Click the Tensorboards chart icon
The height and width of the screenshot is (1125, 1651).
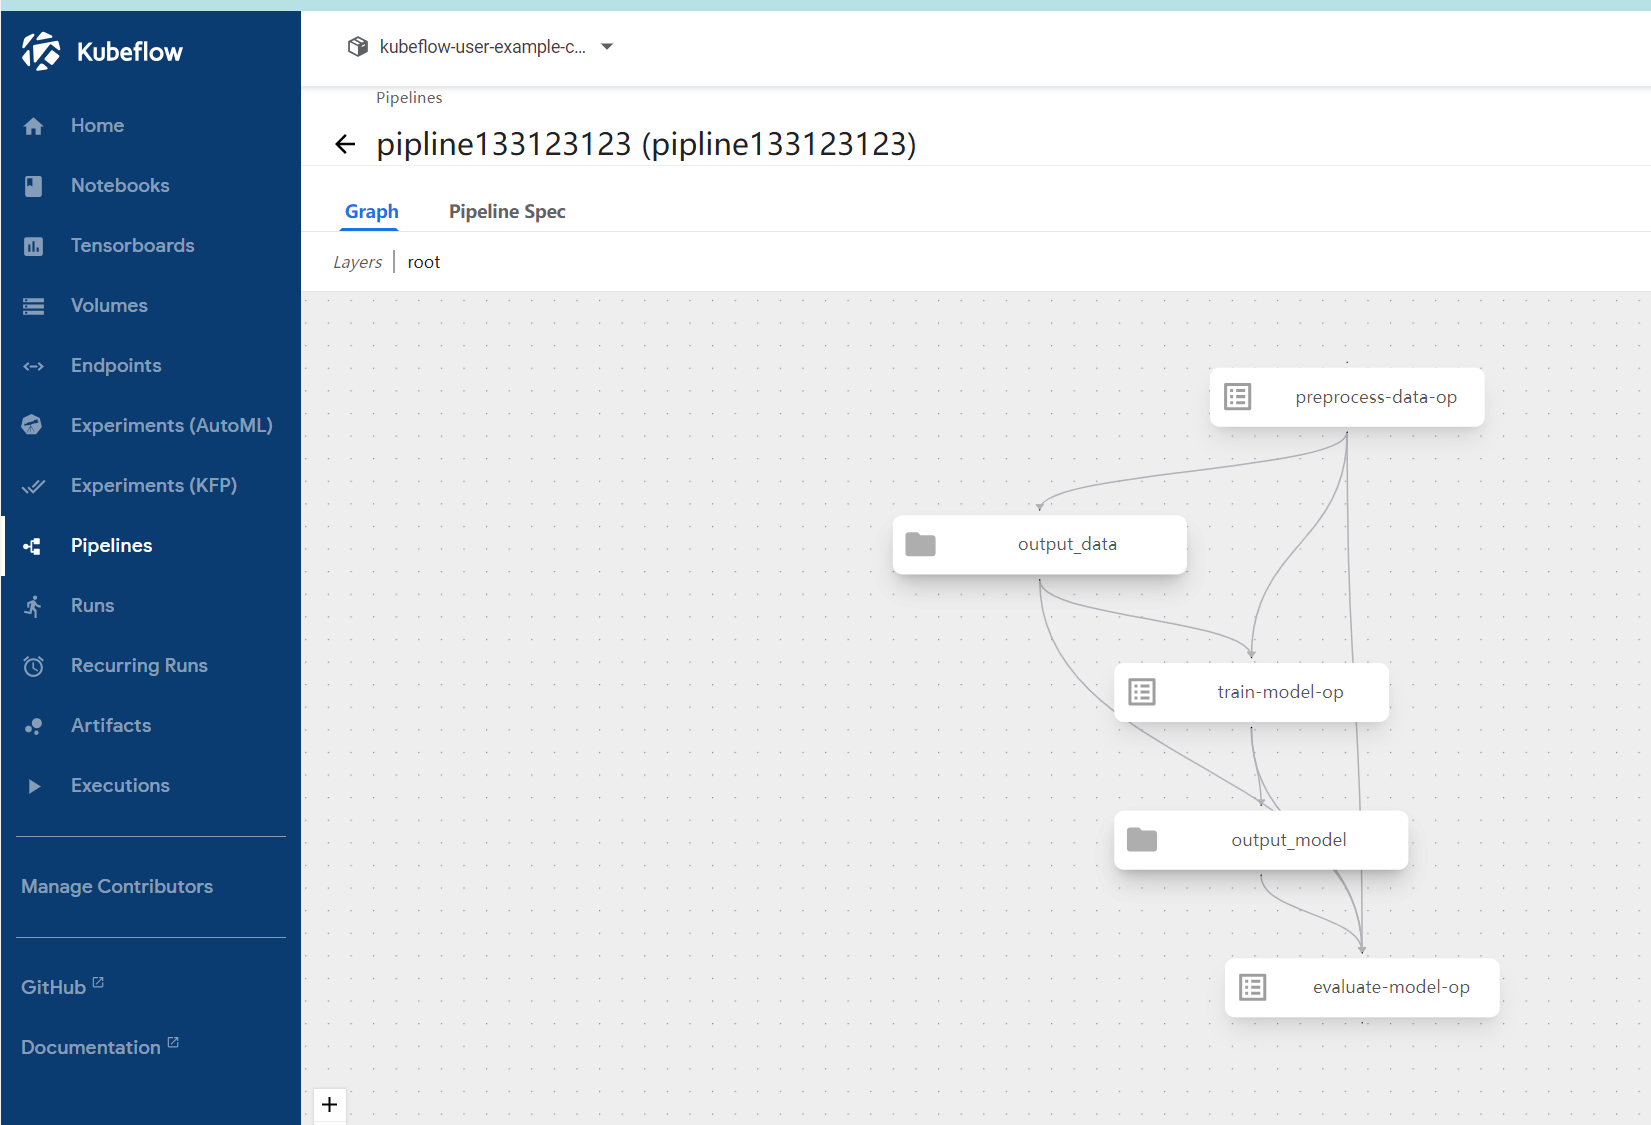pos(33,246)
